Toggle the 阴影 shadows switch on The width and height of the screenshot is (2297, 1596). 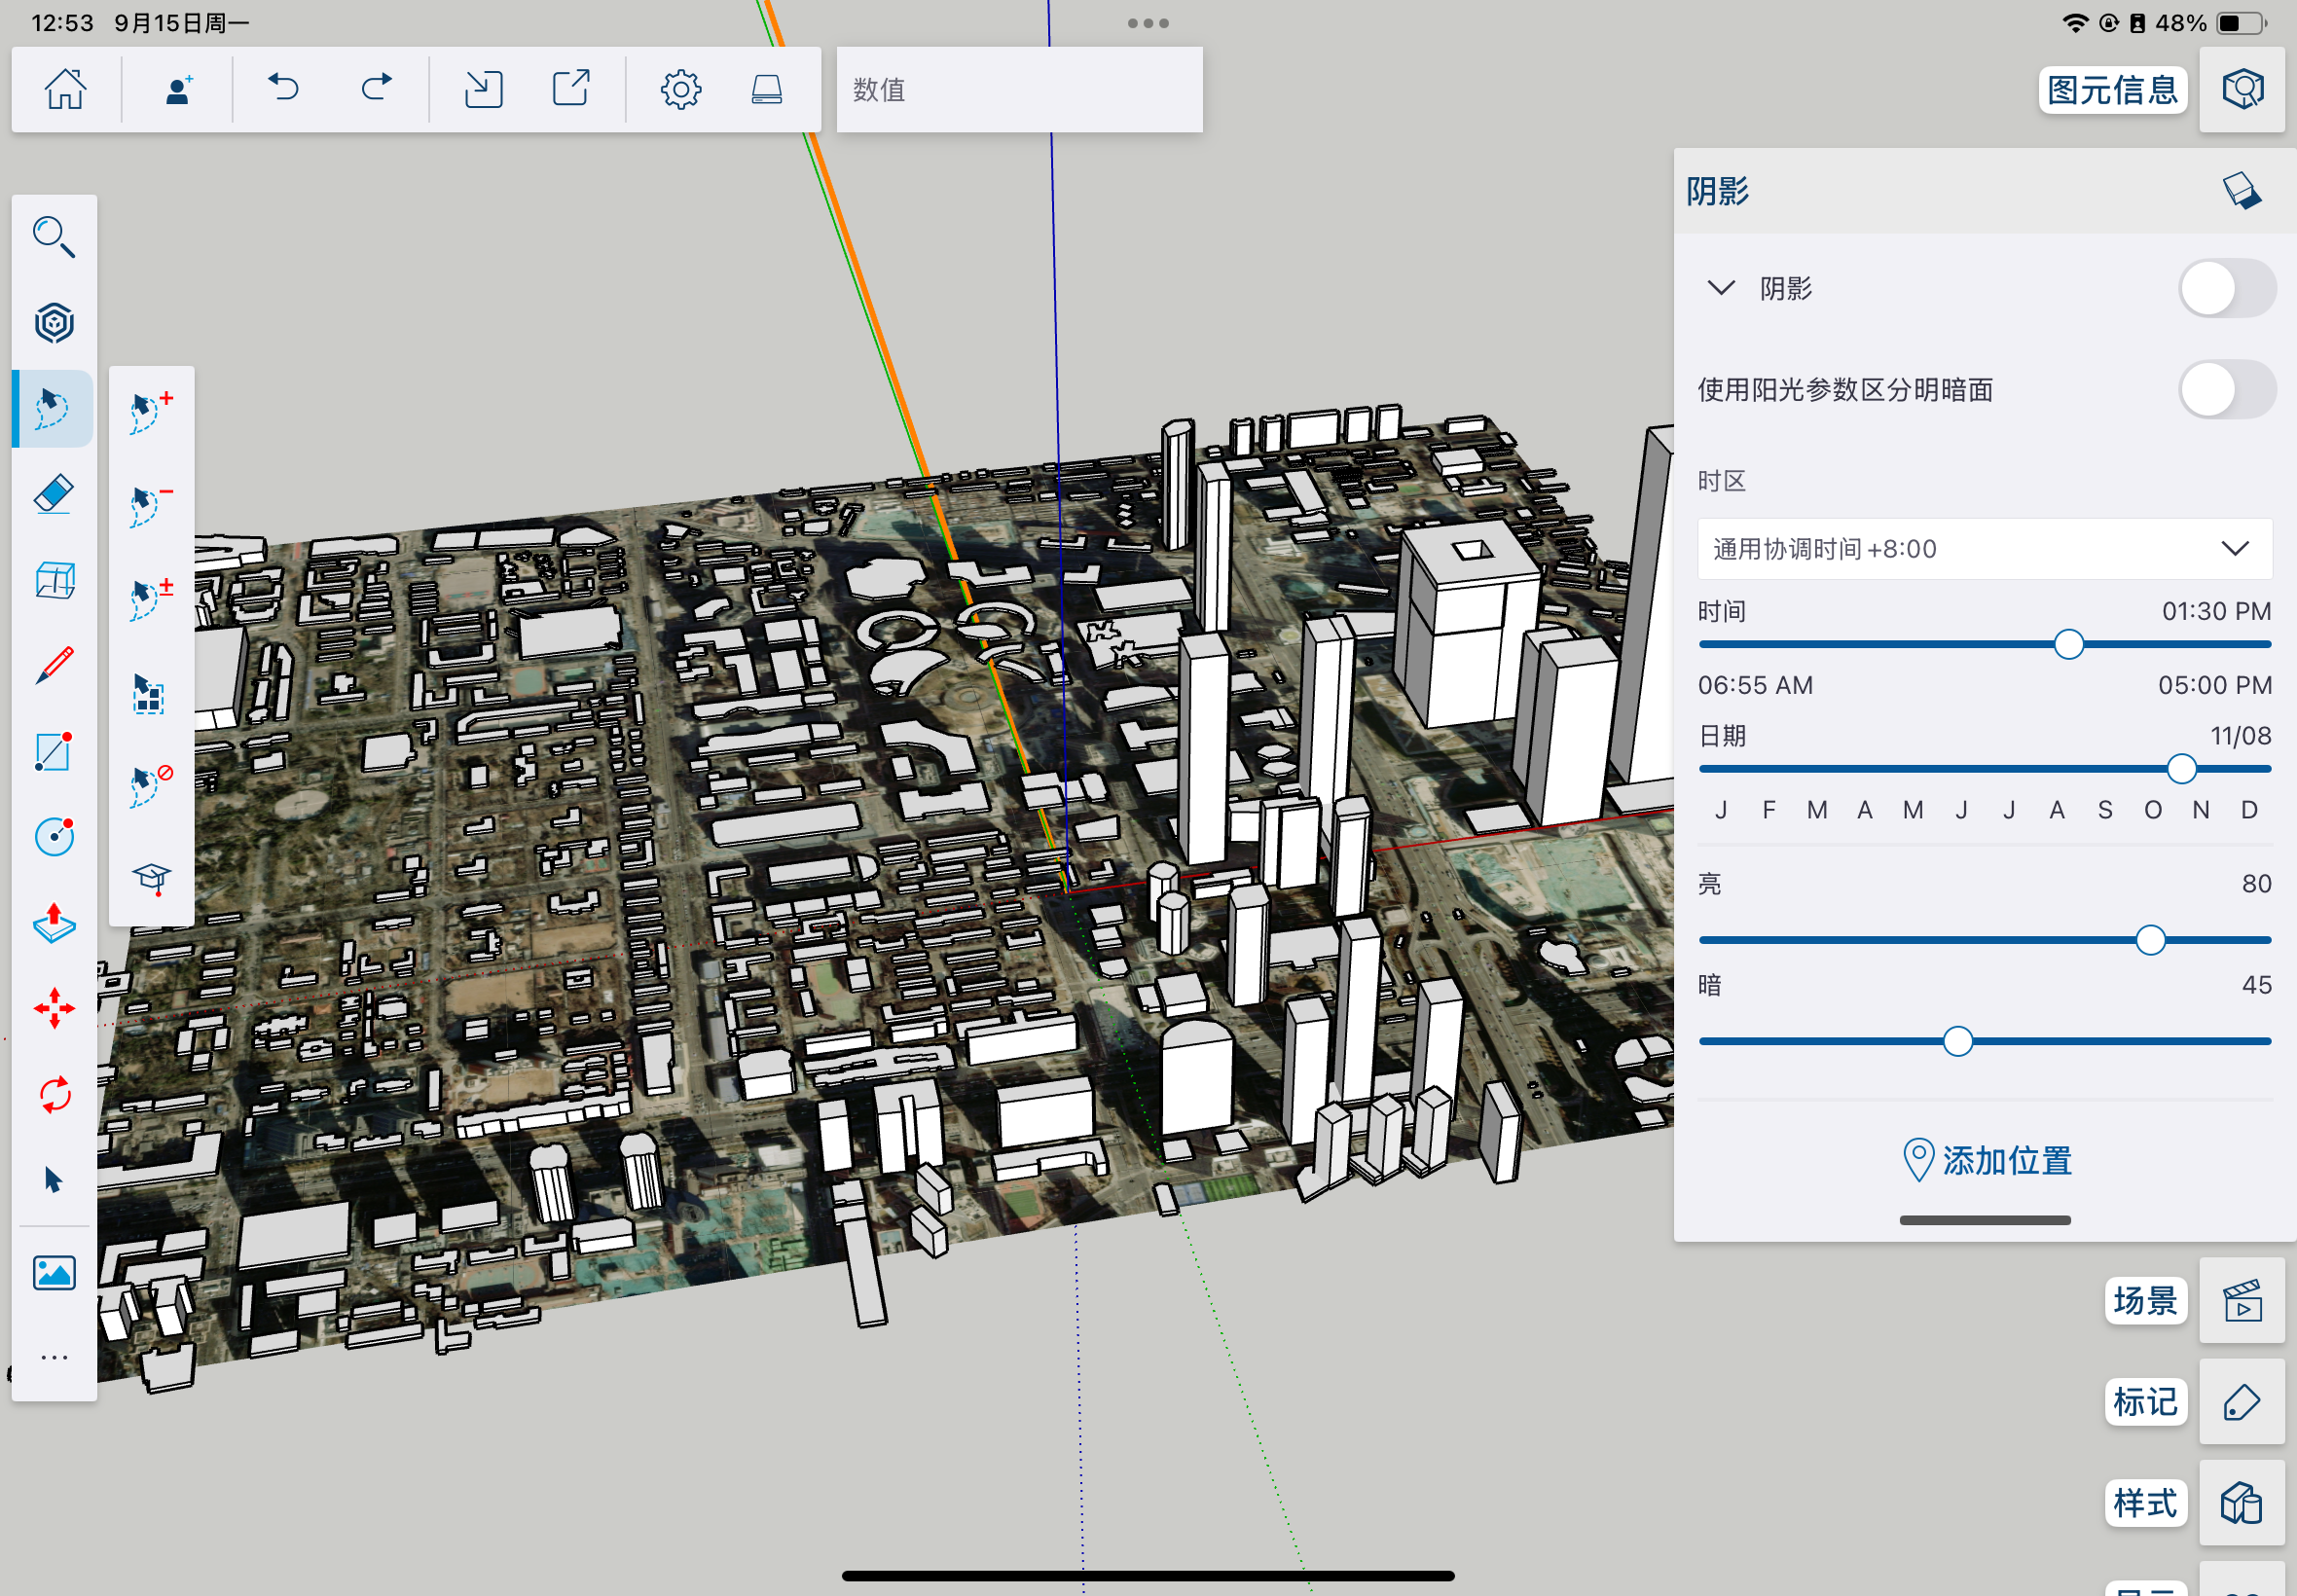click(2226, 289)
